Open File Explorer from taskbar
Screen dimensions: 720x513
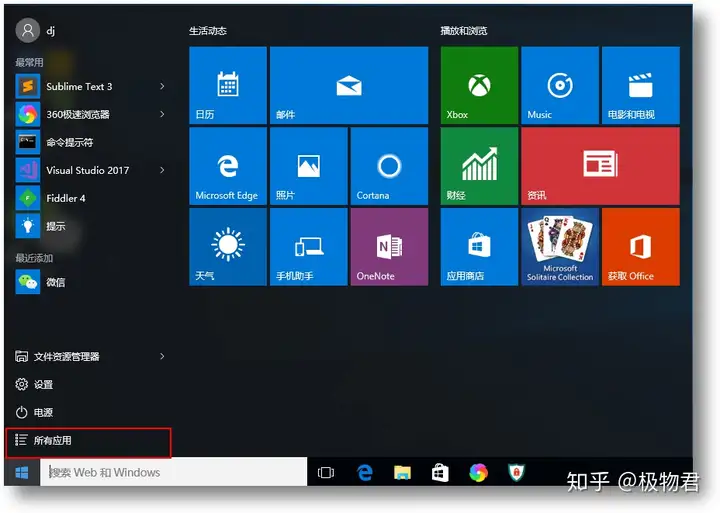pyautogui.click(x=402, y=473)
